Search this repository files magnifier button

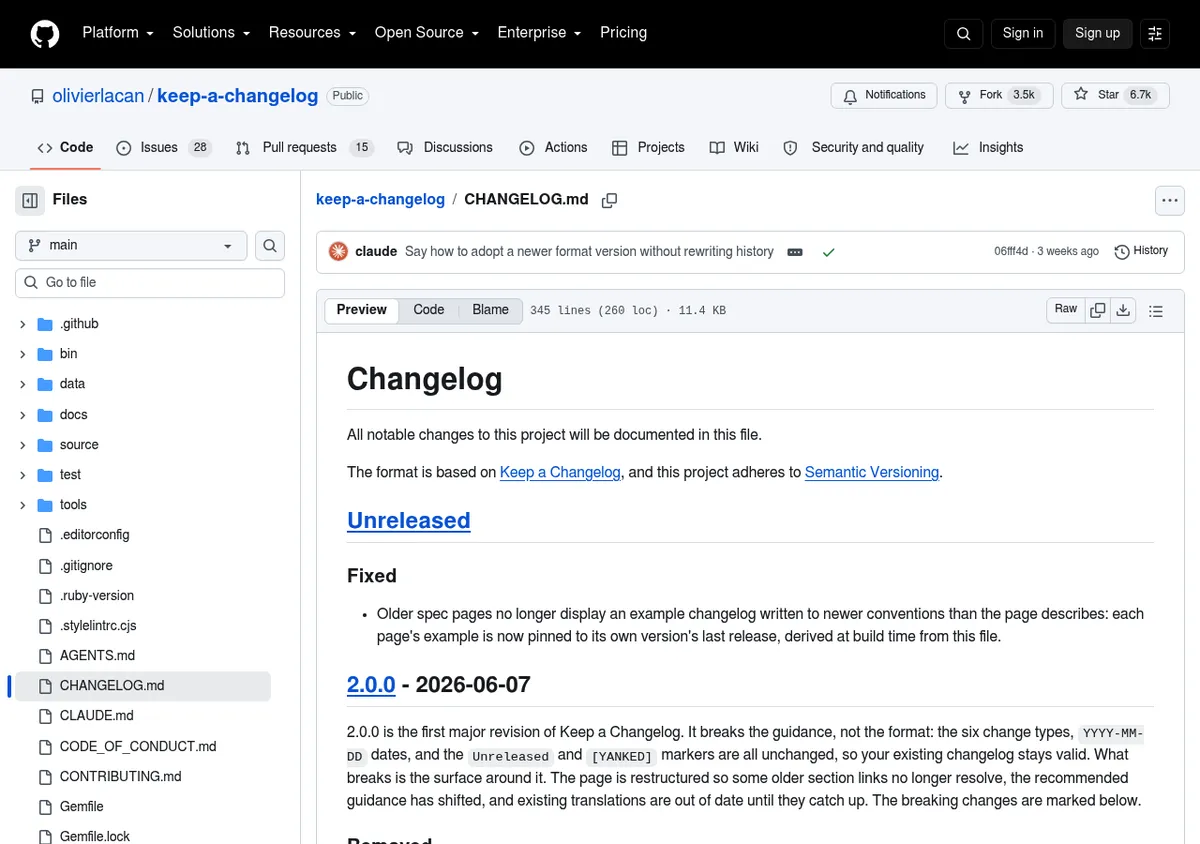[x=270, y=245]
